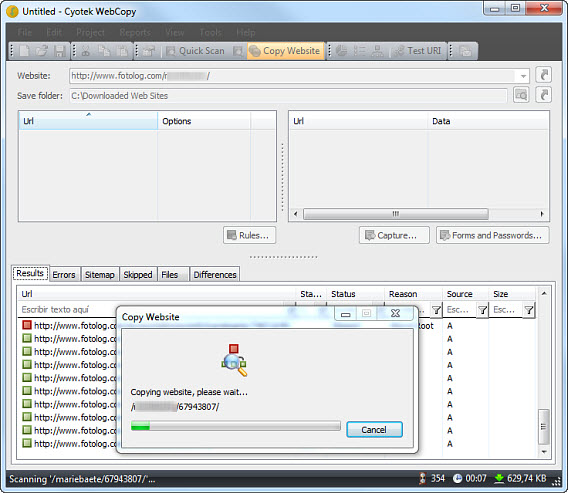Sort results by Reason column
Image resolution: width=568 pixels, height=493 pixels.
[413, 294]
